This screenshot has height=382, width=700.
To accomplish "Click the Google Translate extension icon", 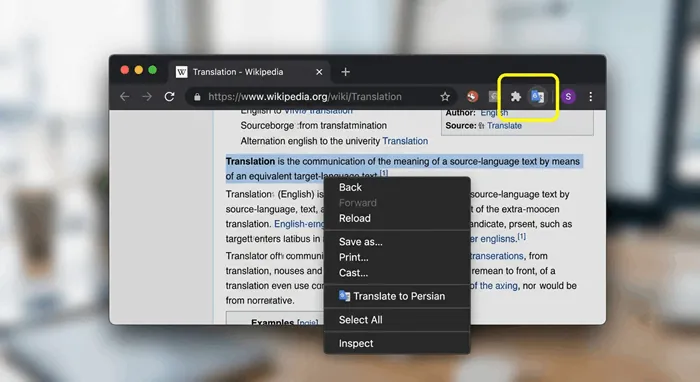I will pos(538,96).
